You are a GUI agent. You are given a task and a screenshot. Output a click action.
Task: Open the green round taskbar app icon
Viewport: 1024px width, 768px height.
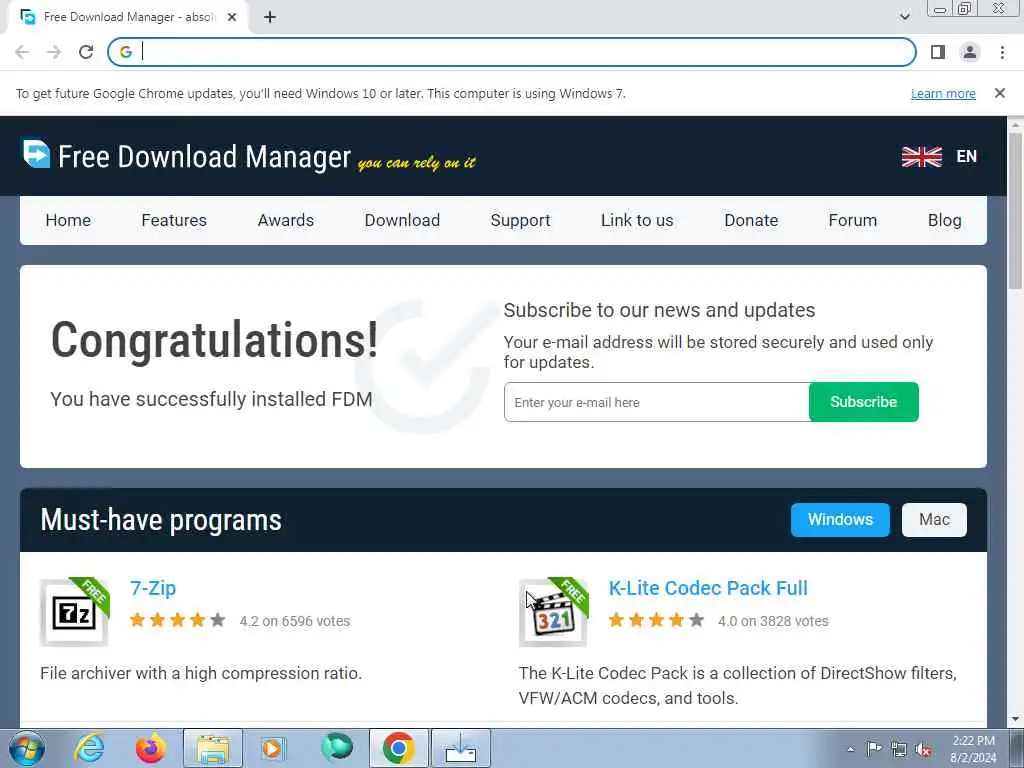click(x=337, y=747)
